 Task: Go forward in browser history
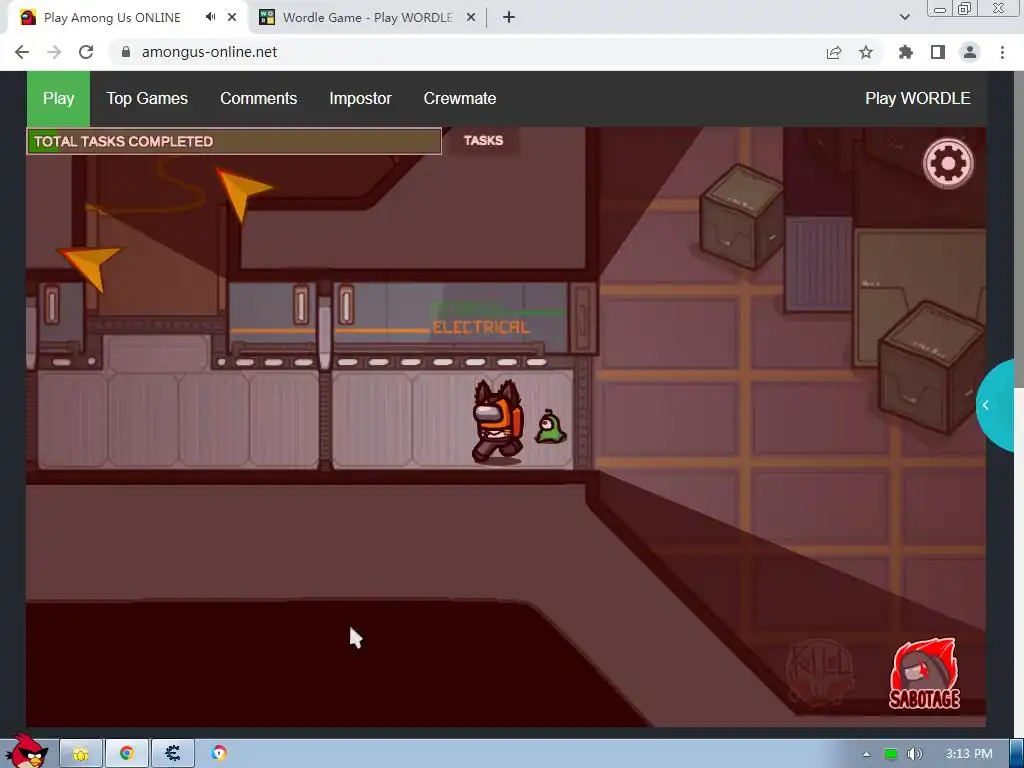(x=54, y=52)
